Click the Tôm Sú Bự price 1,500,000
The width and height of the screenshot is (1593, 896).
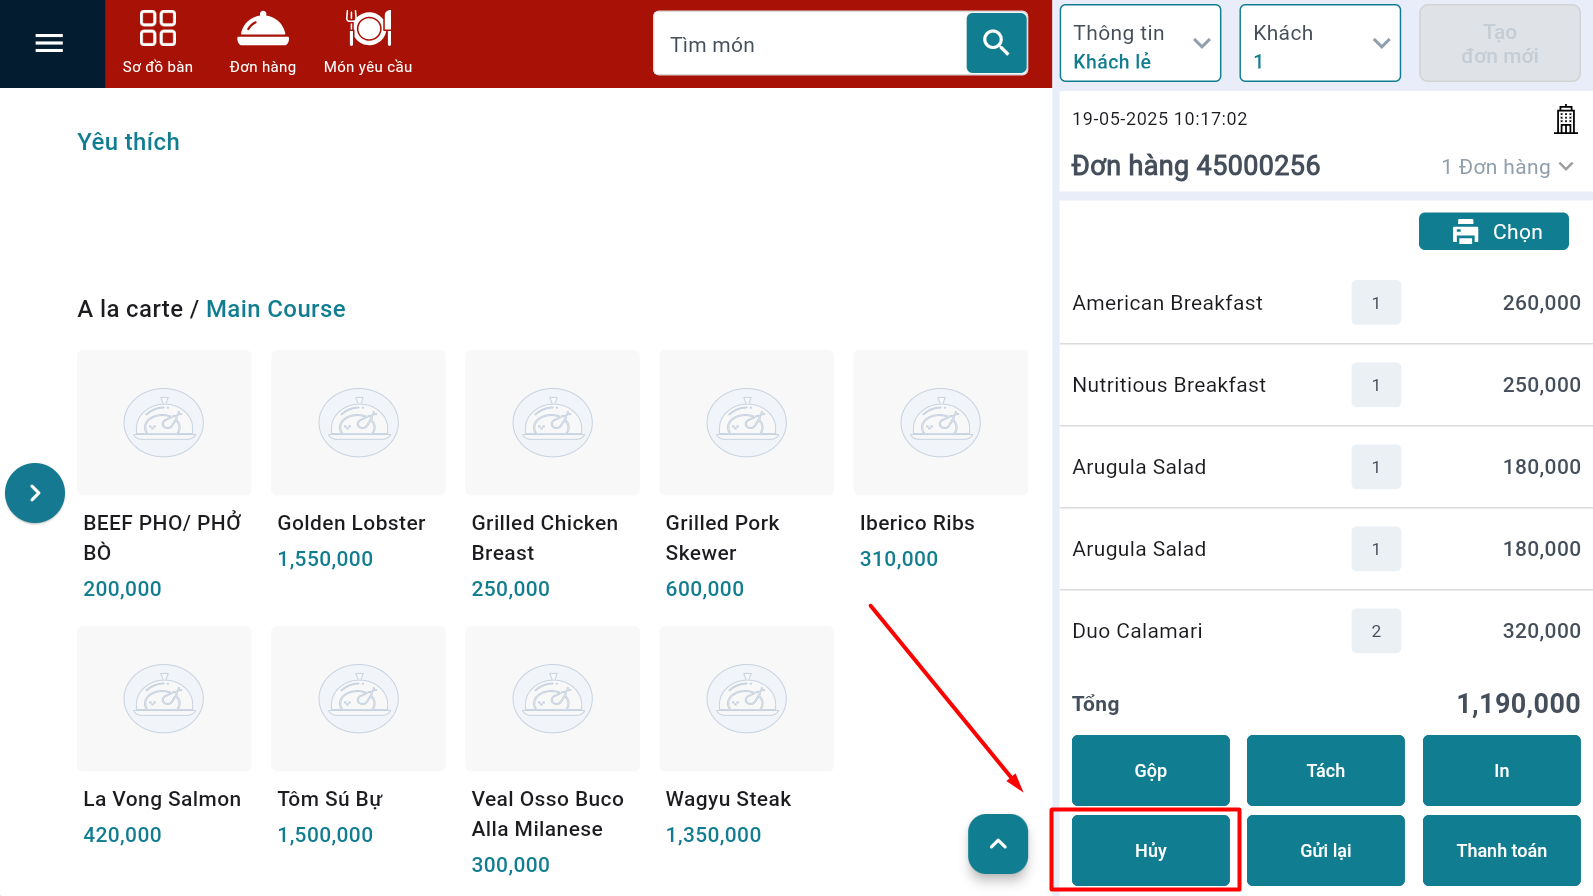pyautogui.click(x=325, y=835)
